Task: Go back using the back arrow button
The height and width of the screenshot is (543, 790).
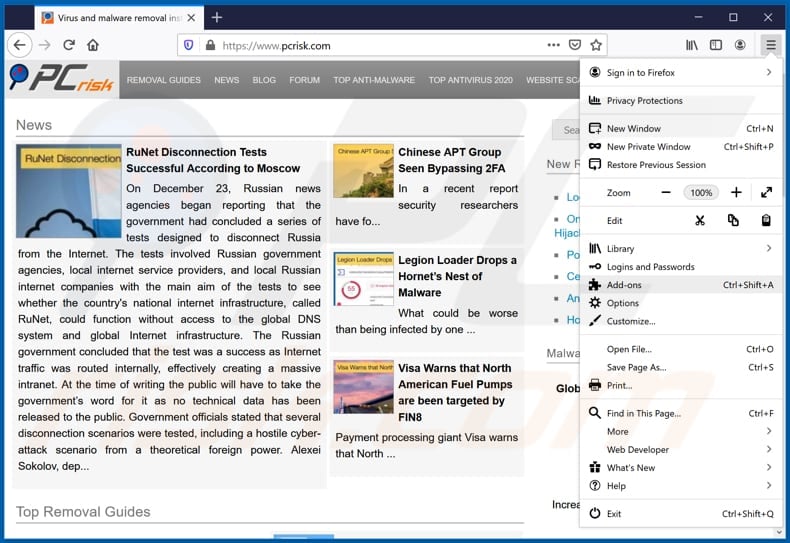Action: pyautogui.click(x=20, y=45)
